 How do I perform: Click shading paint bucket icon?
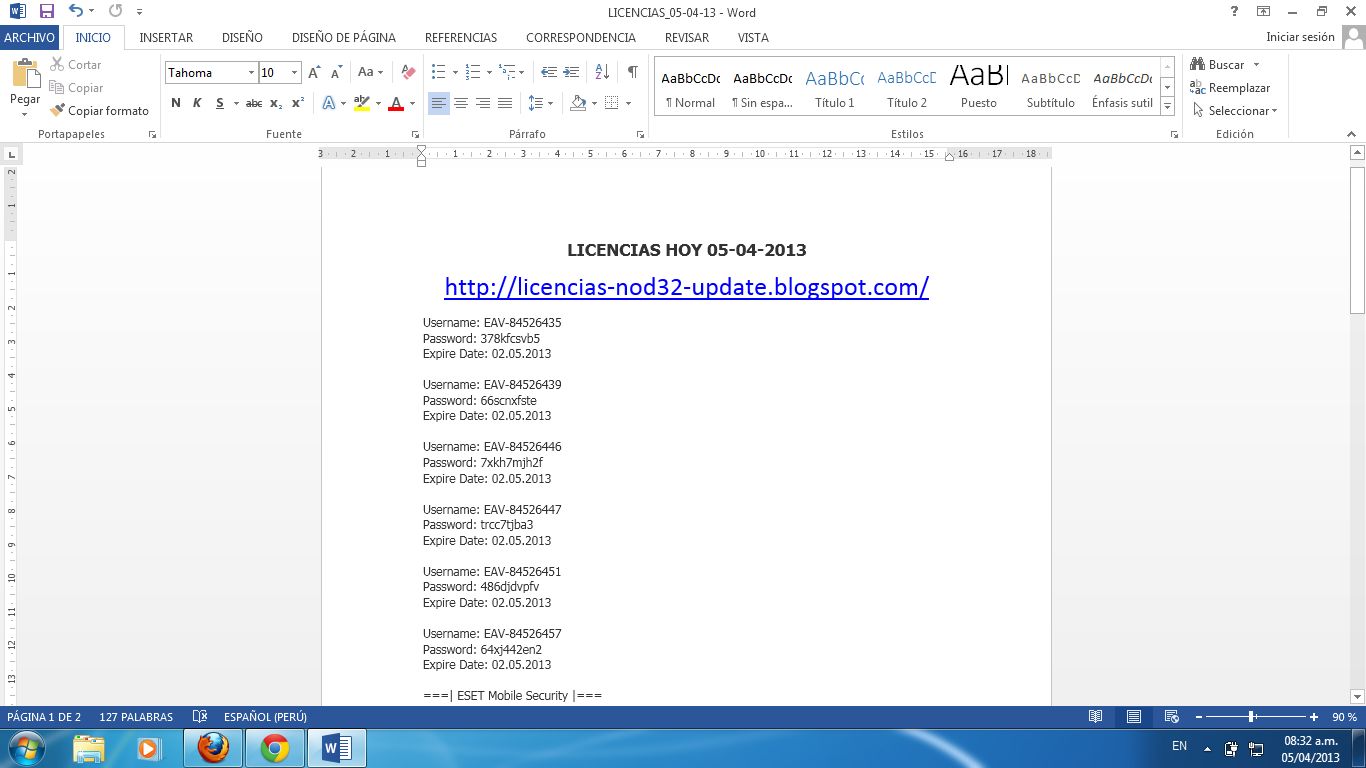[x=577, y=103]
